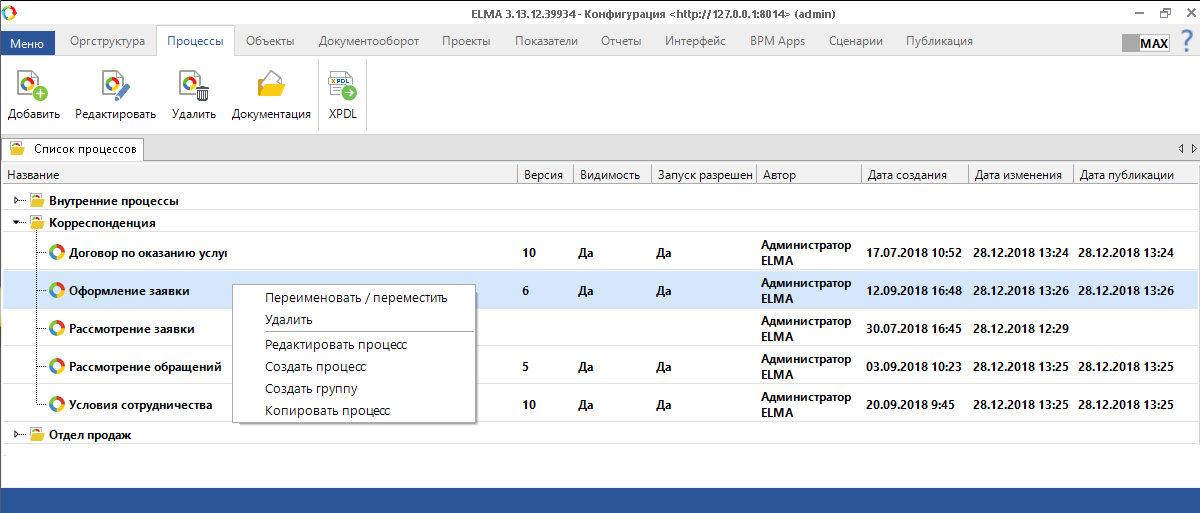Select Копировать процесс in context menu

point(327,410)
